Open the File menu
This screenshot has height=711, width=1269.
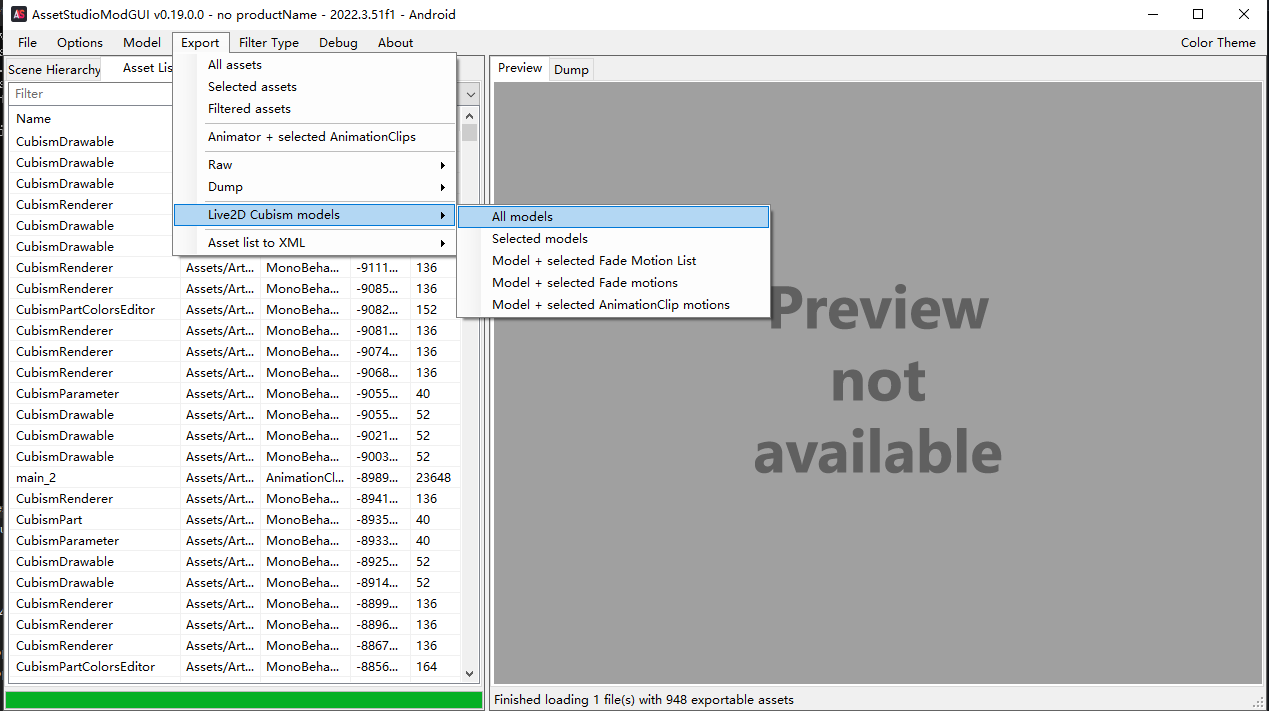click(27, 43)
